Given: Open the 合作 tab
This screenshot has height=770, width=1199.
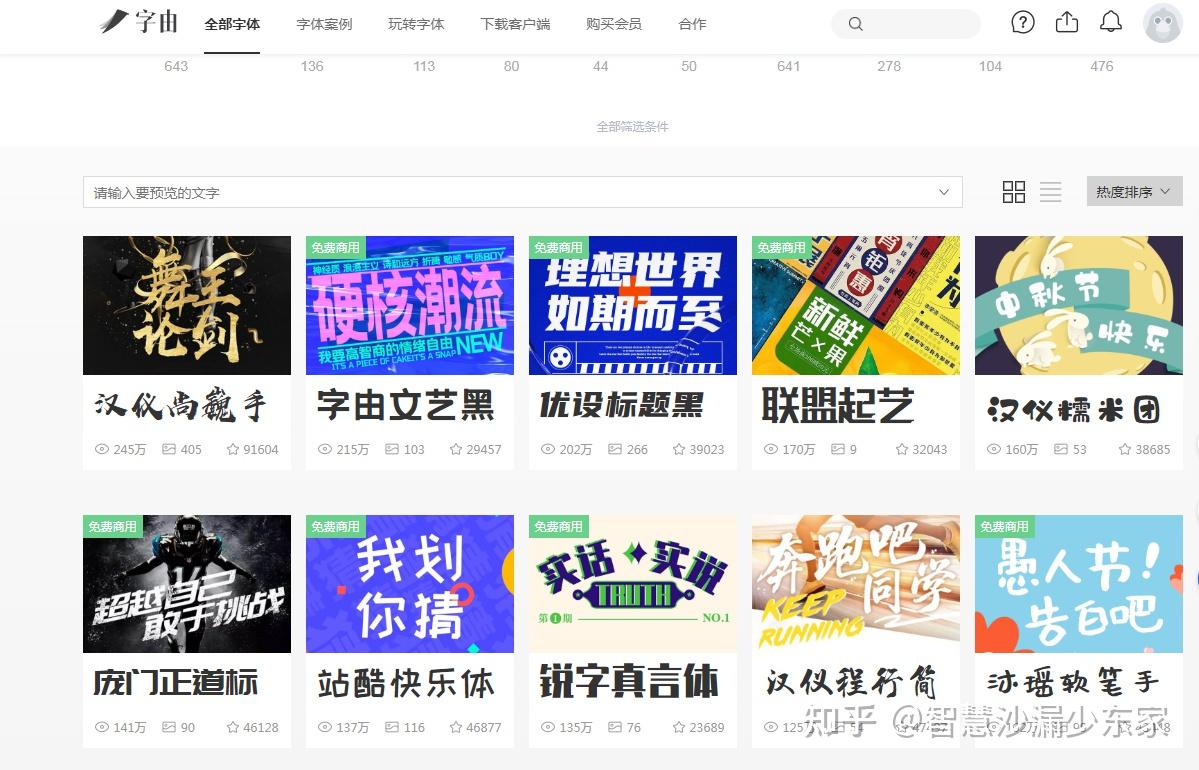Looking at the screenshot, I should (693, 24).
